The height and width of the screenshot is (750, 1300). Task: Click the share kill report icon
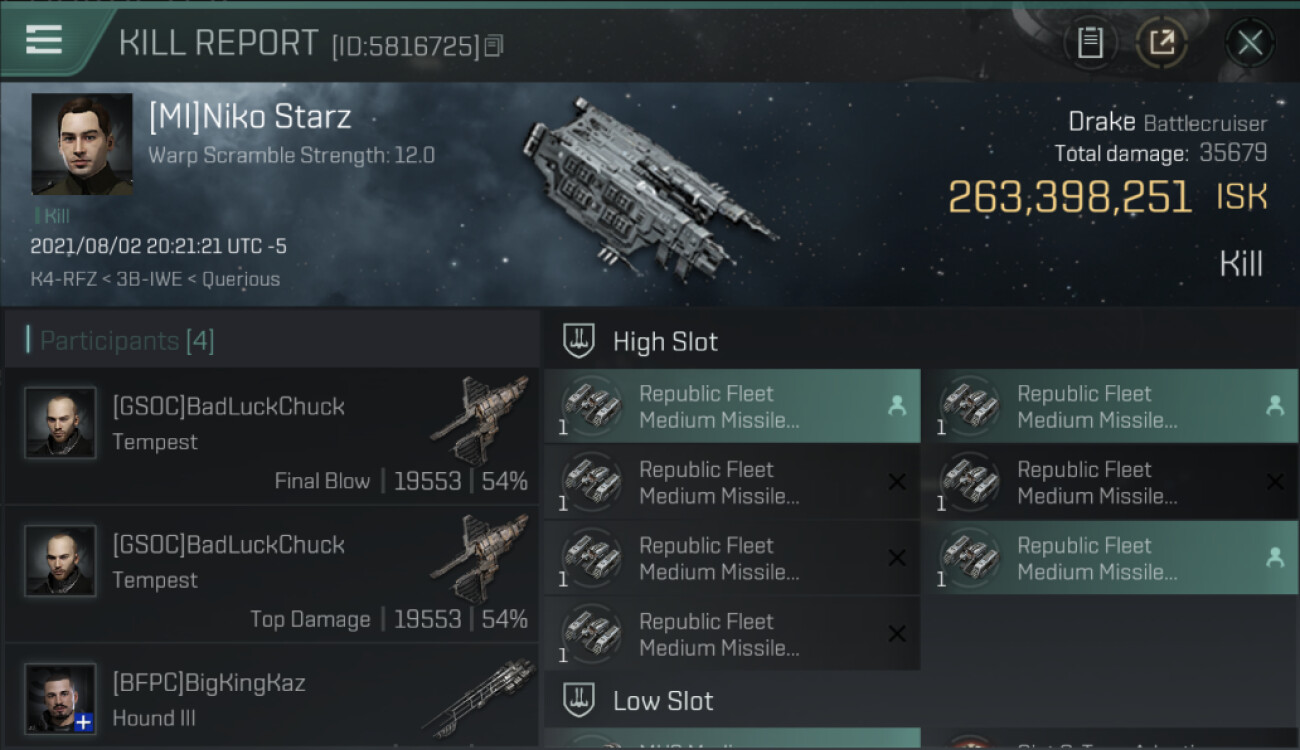point(1161,42)
